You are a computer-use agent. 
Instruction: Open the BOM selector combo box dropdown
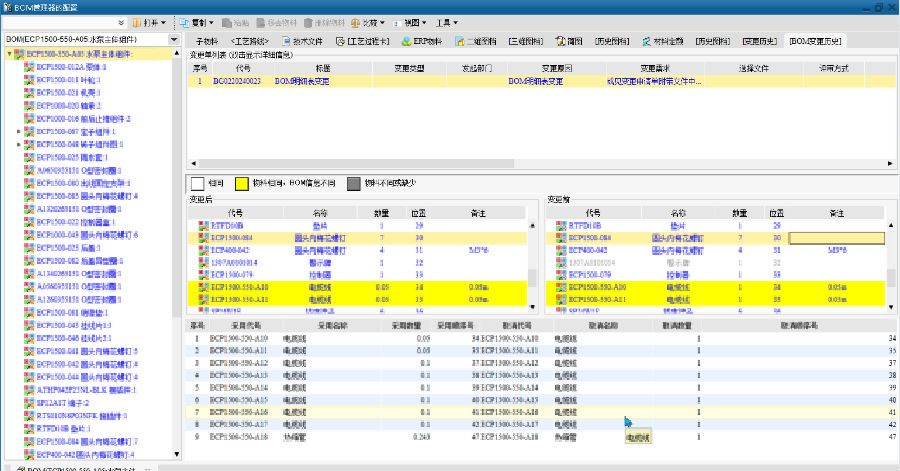(173, 39)
